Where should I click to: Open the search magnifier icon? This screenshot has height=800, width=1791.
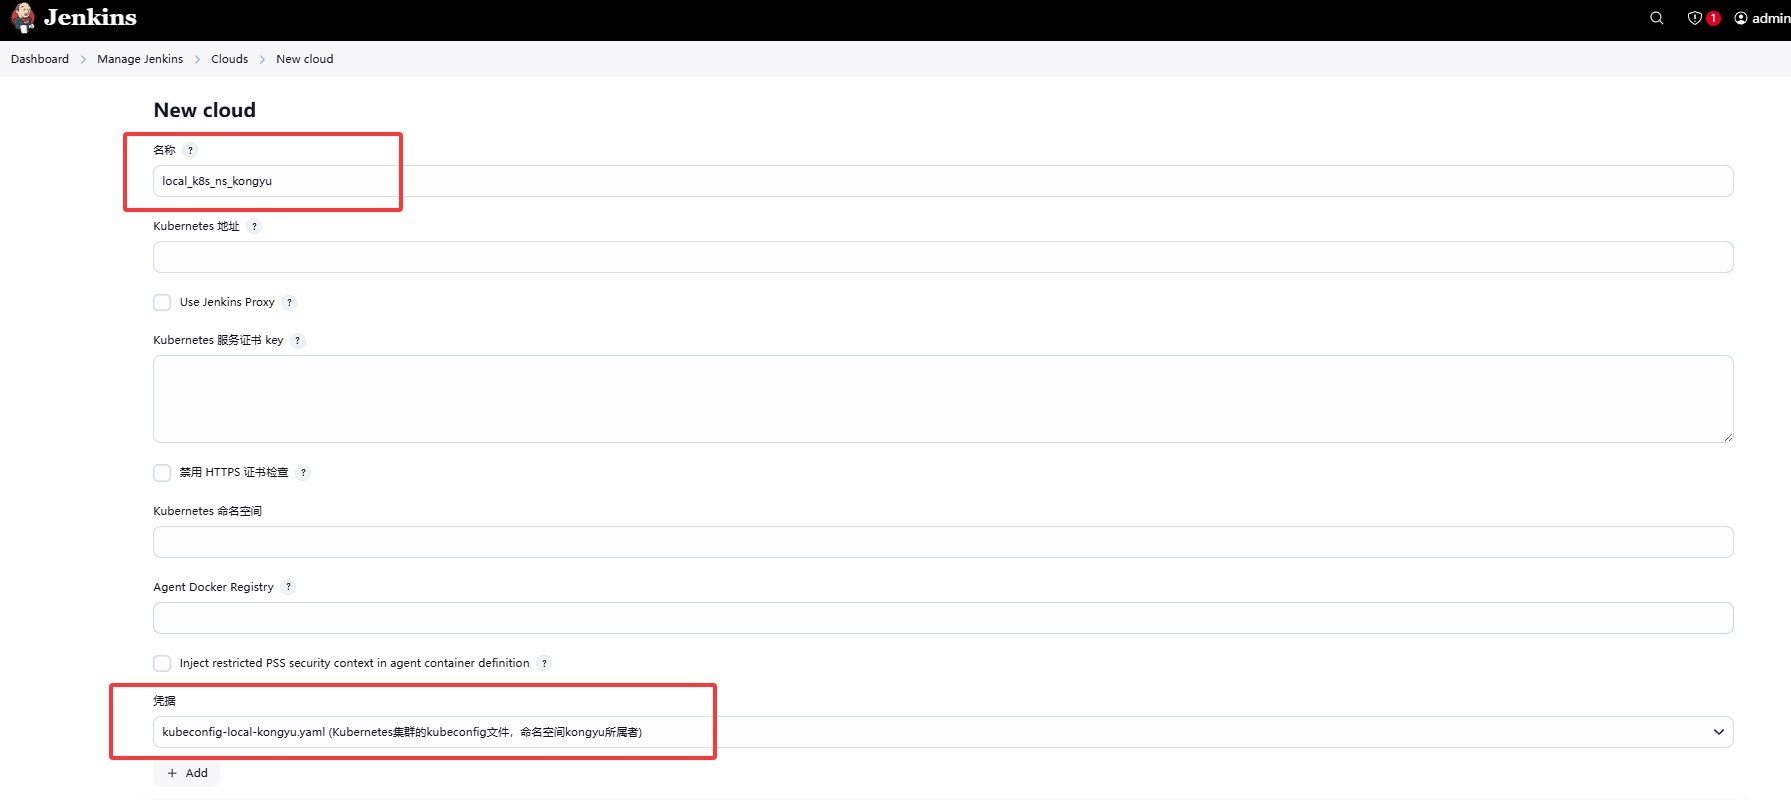pos(1656,18)
